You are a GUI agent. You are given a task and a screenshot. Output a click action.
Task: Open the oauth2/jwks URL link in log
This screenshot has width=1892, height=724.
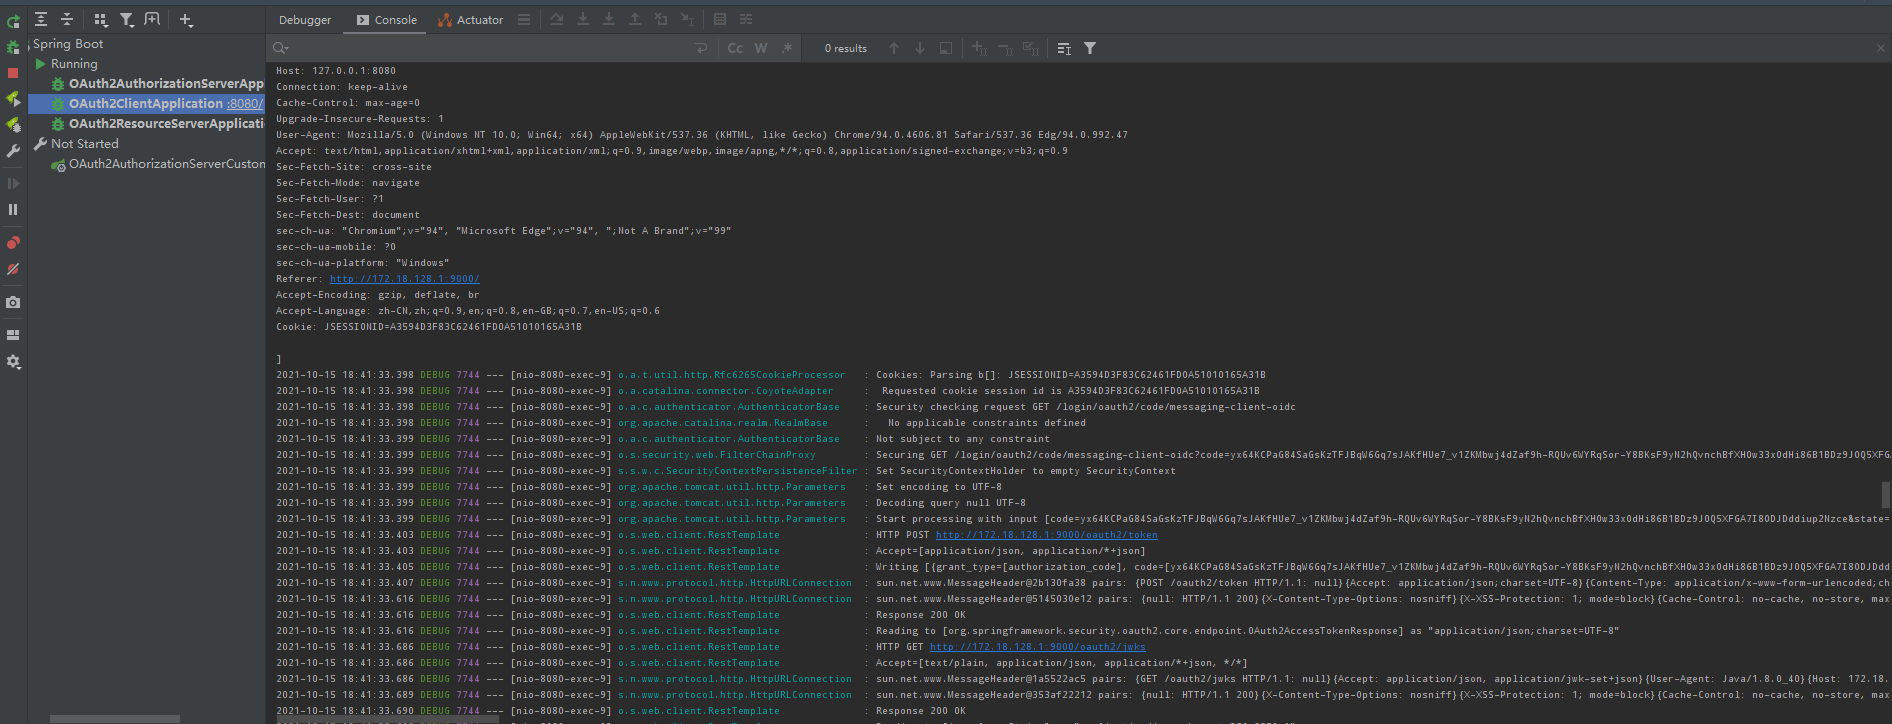pyautogui.click(x=1037, y=647)
